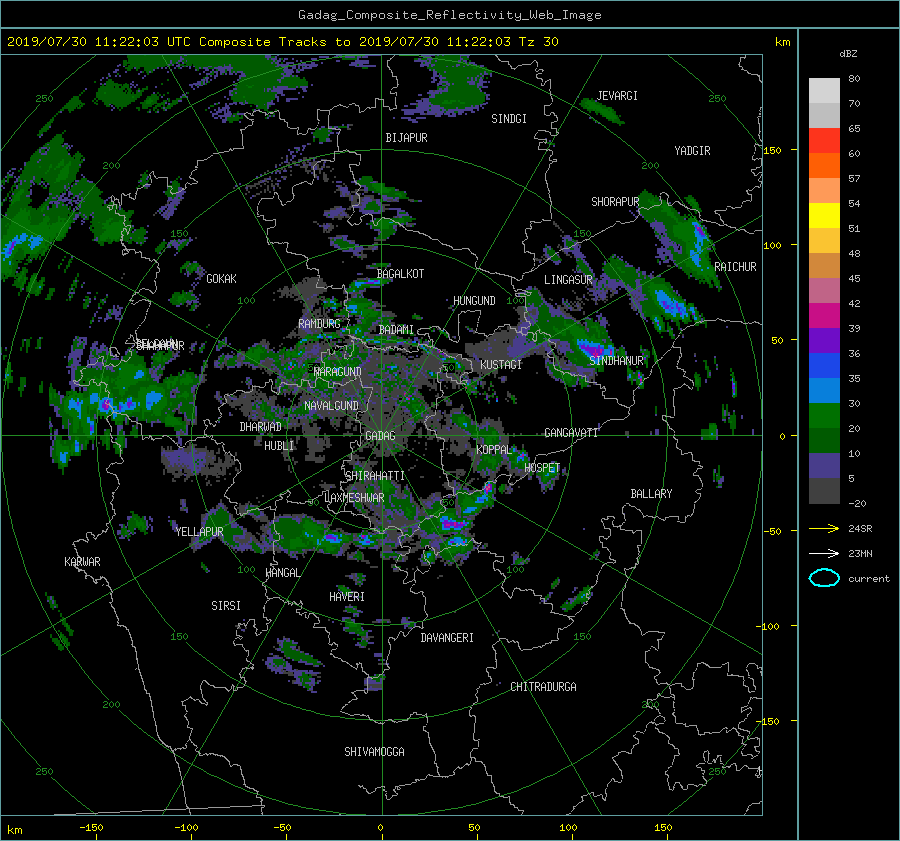Click the '150' tick on right axis
900x841 pixels.
tap(773, 150)
